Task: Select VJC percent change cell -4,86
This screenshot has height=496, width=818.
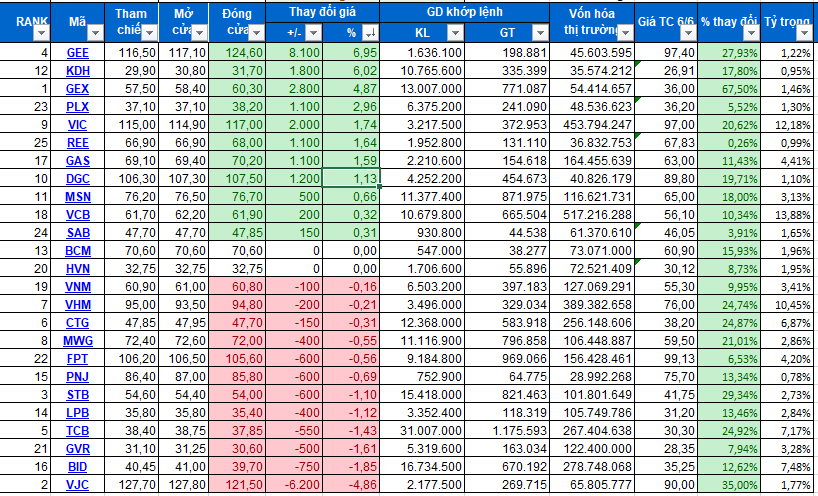Action: click(x=351, y=485)
